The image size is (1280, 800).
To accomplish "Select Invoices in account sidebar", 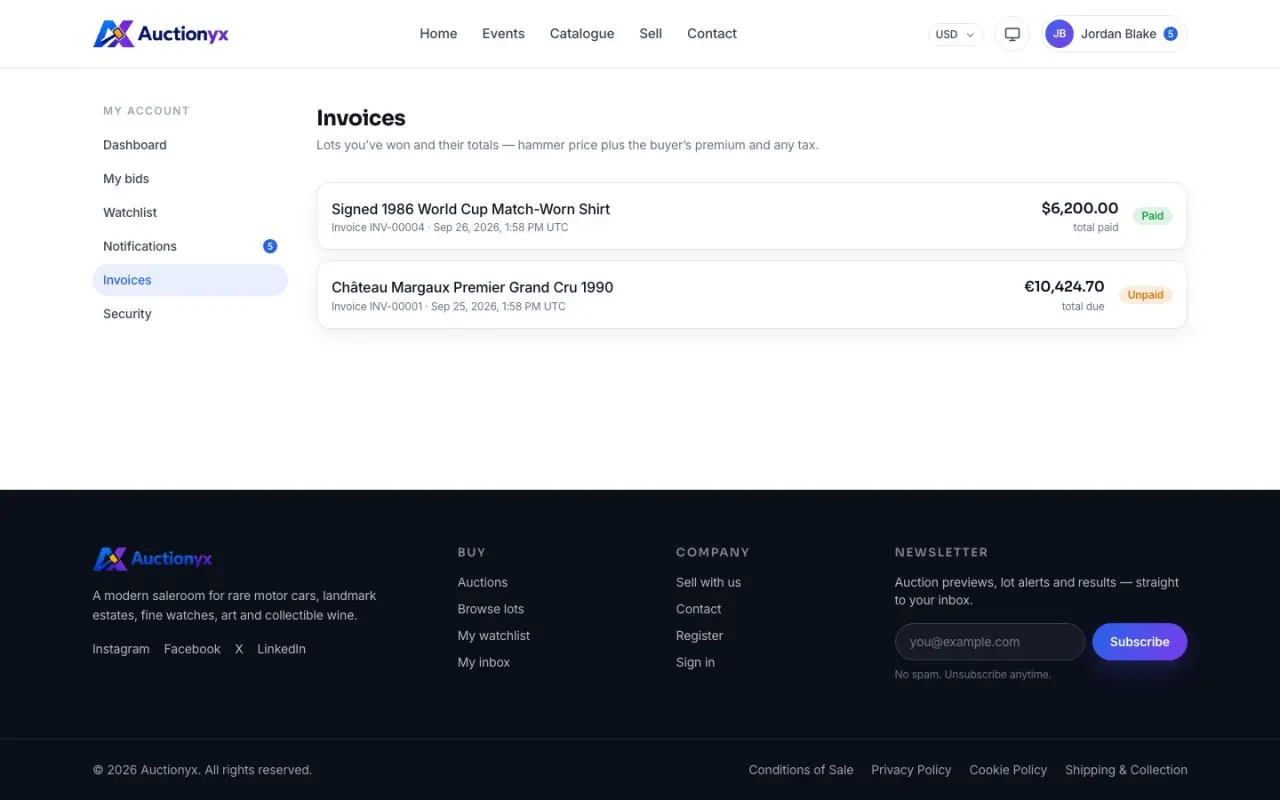I will click(190, 280).
